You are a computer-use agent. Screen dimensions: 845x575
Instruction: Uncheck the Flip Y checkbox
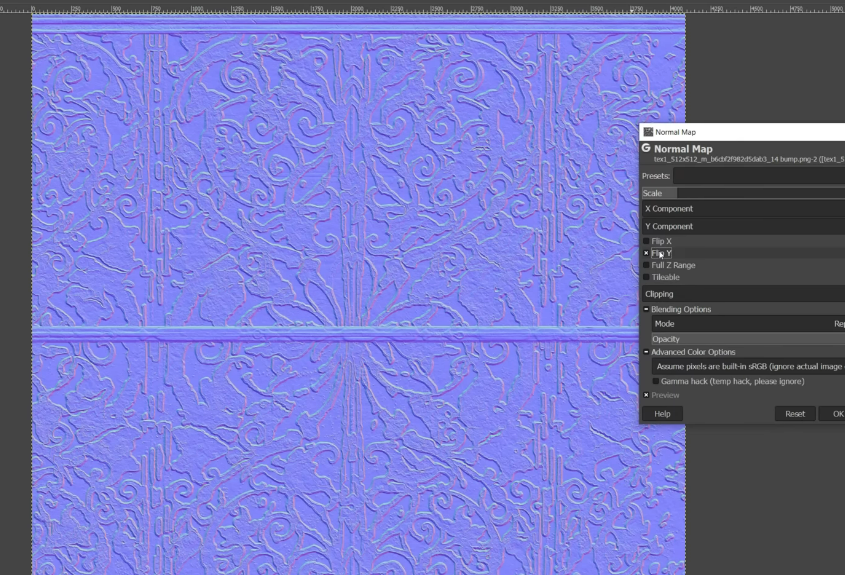click(x=646, y=253)
